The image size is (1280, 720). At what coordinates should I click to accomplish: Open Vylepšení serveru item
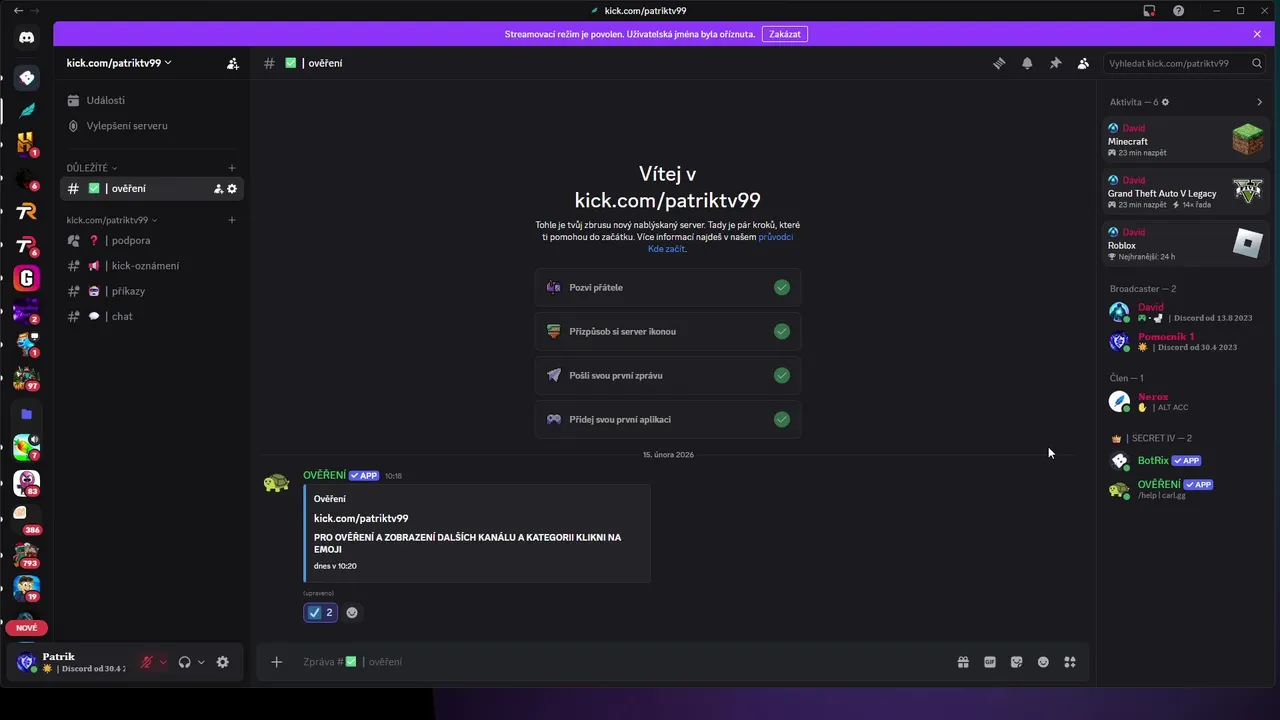click(x=152, y=126)
